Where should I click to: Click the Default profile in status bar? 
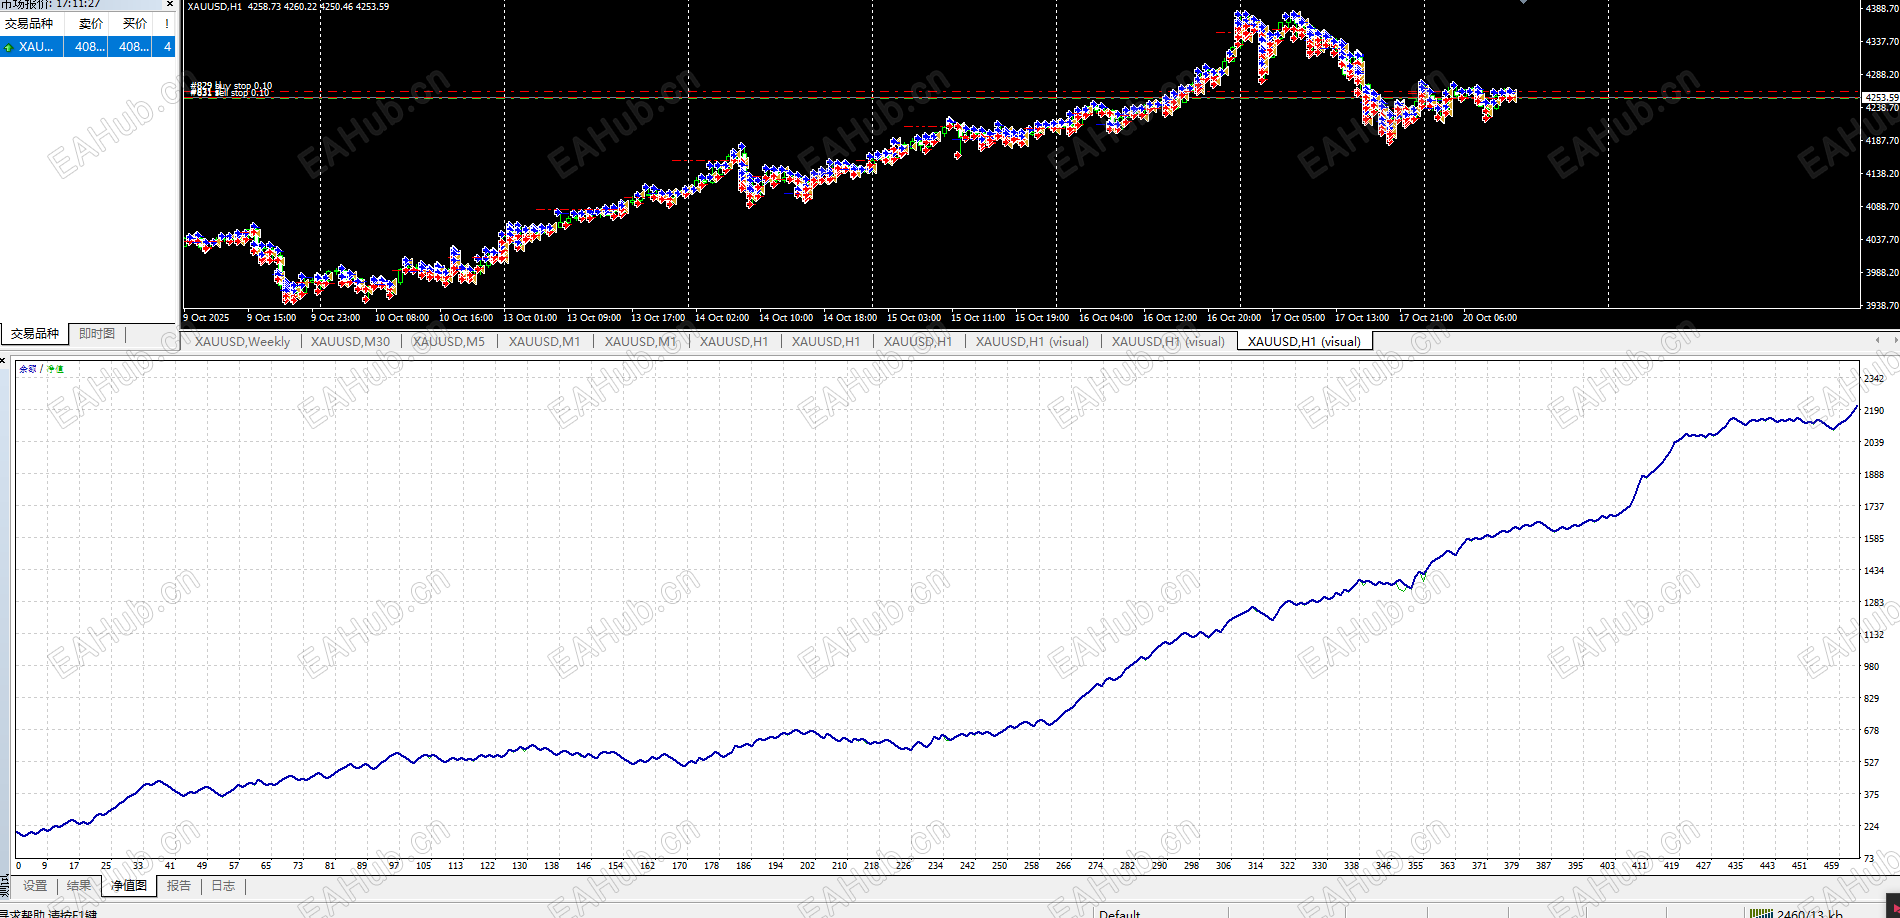1119,913
